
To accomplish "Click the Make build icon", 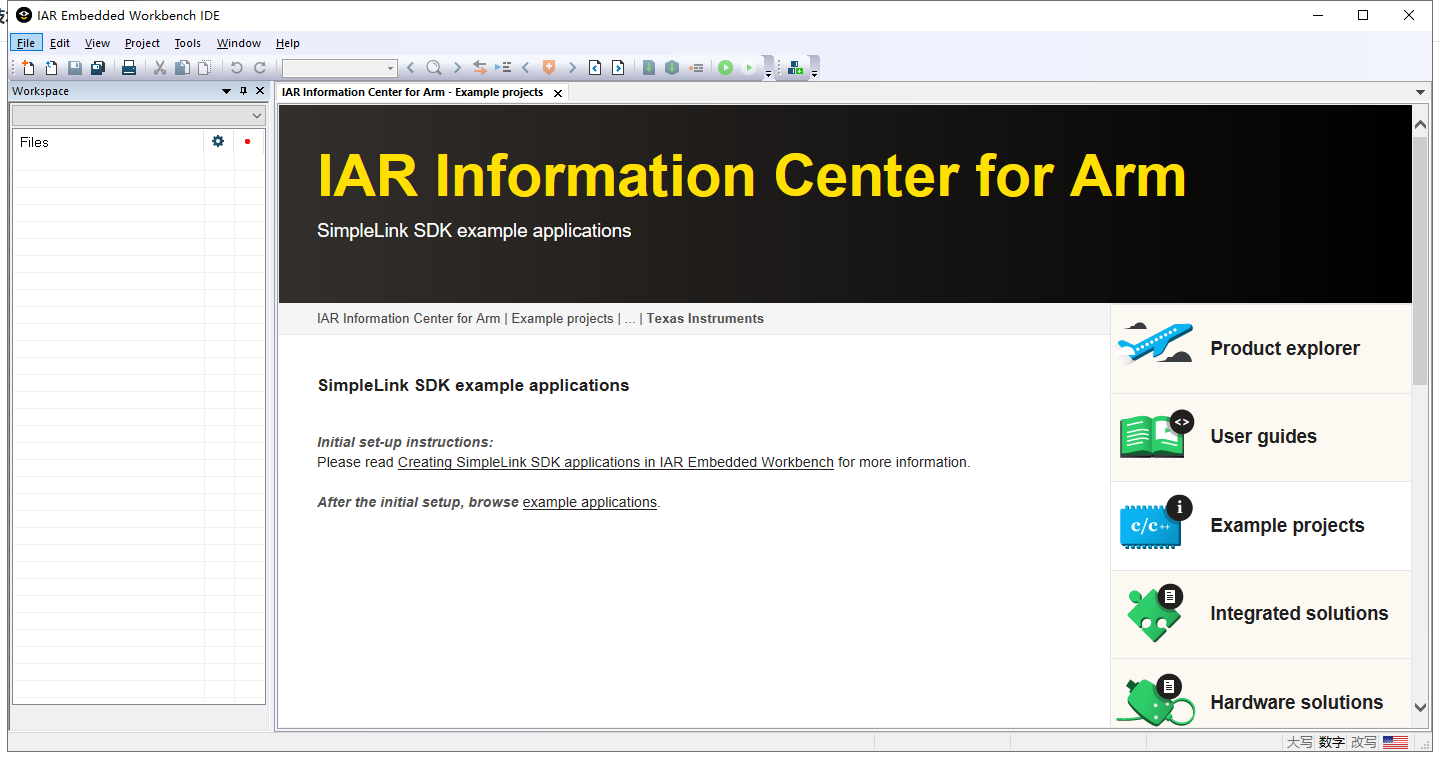I will pos(672,68).
